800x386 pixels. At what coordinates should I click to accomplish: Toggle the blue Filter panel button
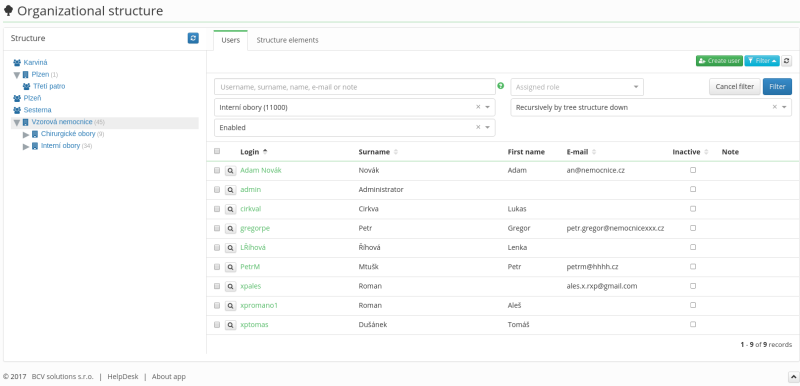coord(762,61)
